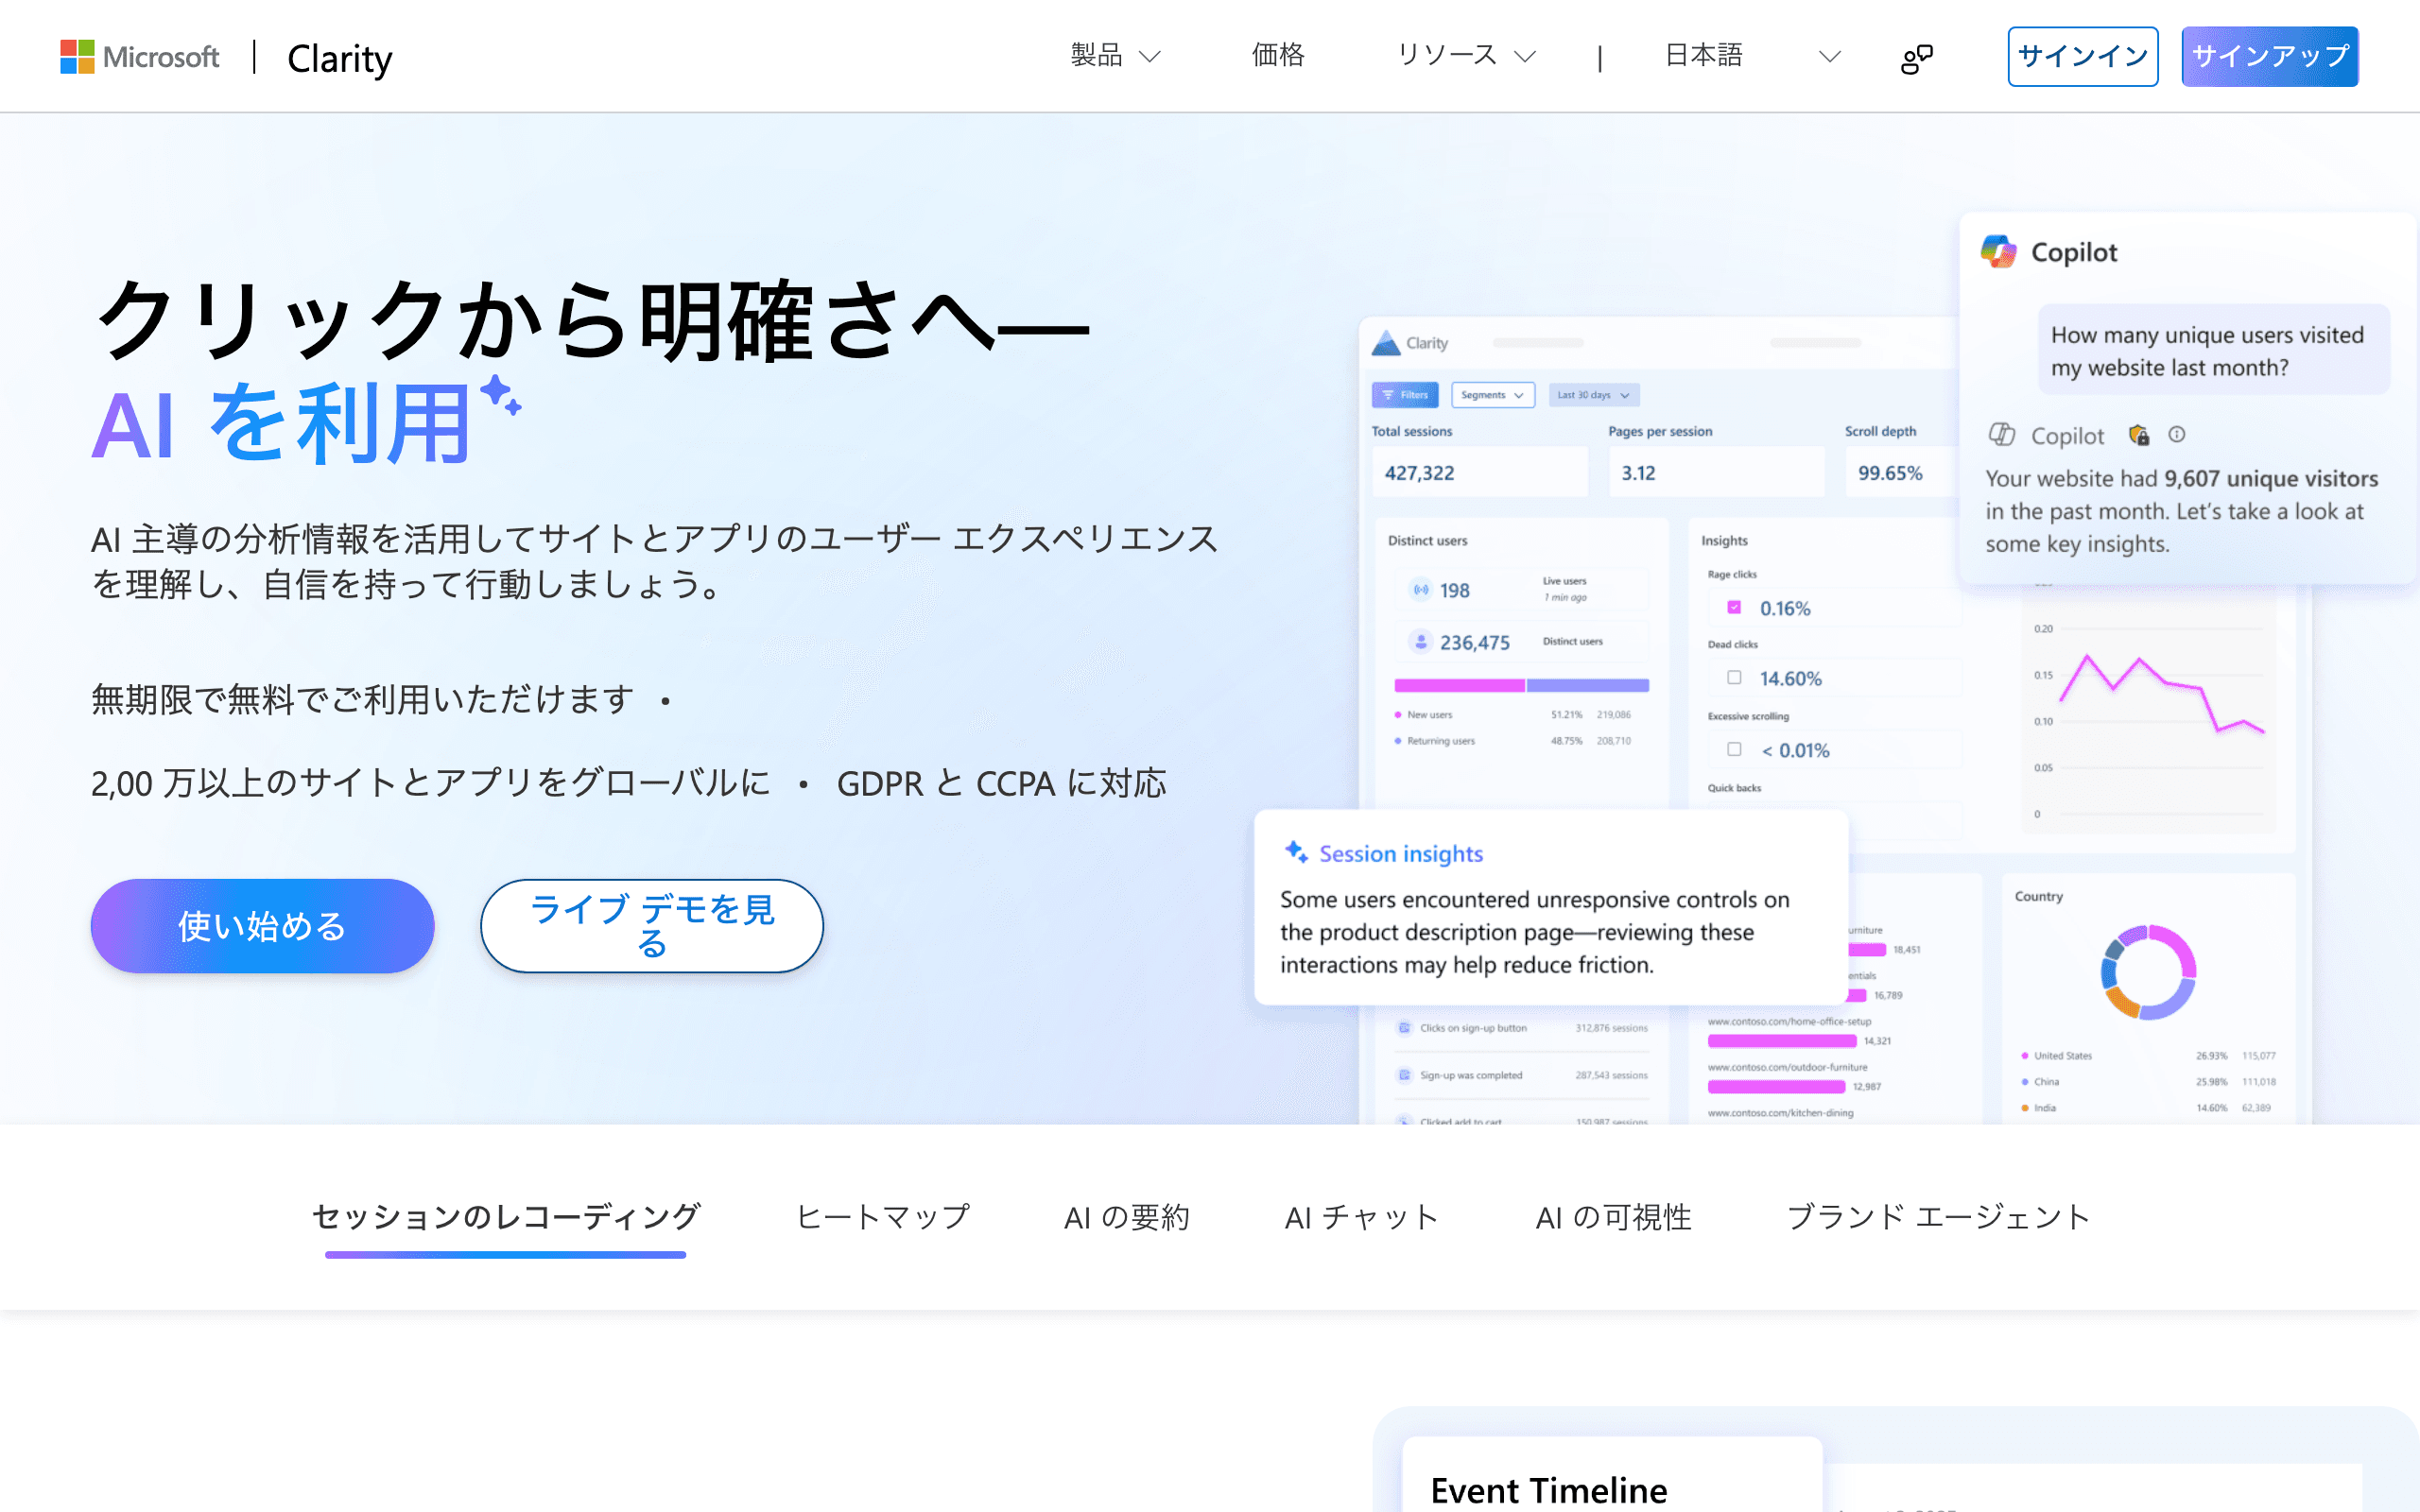Expand the リソース dropdown

tap(1465, 55)
